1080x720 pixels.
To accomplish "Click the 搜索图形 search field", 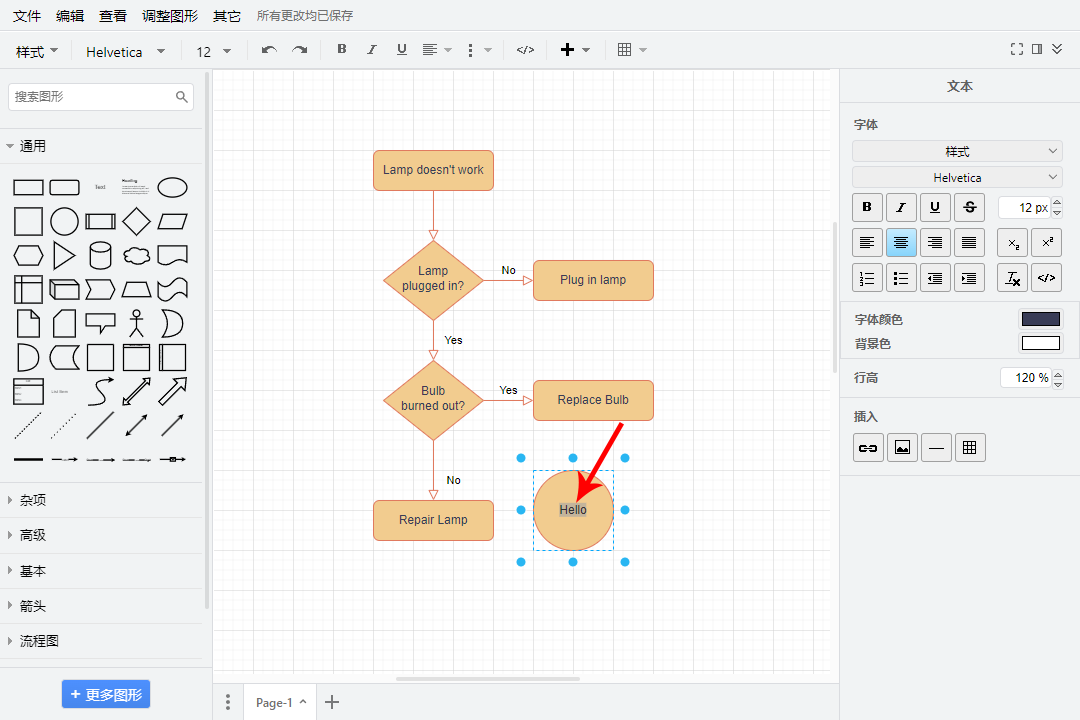I will pos(92,97).
